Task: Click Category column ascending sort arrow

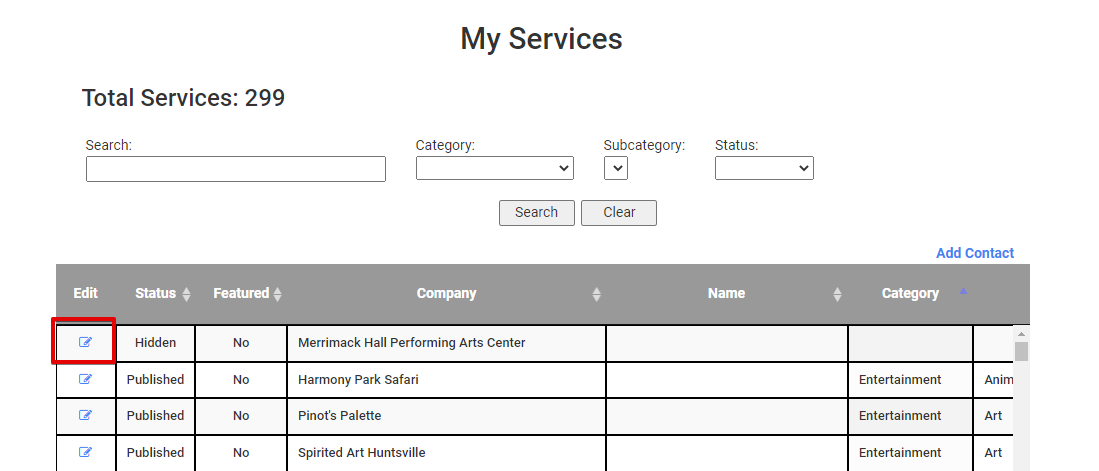Action: 963,291
